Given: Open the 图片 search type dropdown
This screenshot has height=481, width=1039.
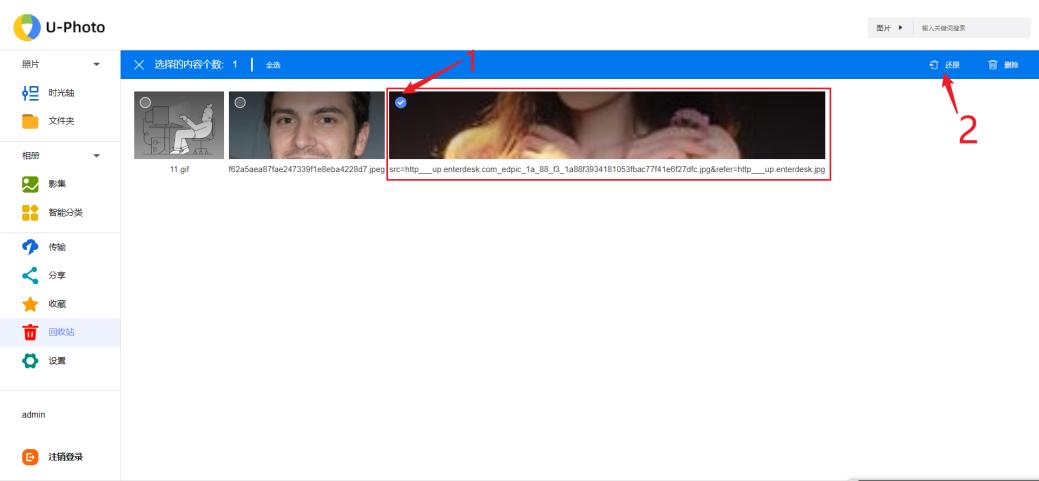Looking at the screenshot, I should (889, 28).
